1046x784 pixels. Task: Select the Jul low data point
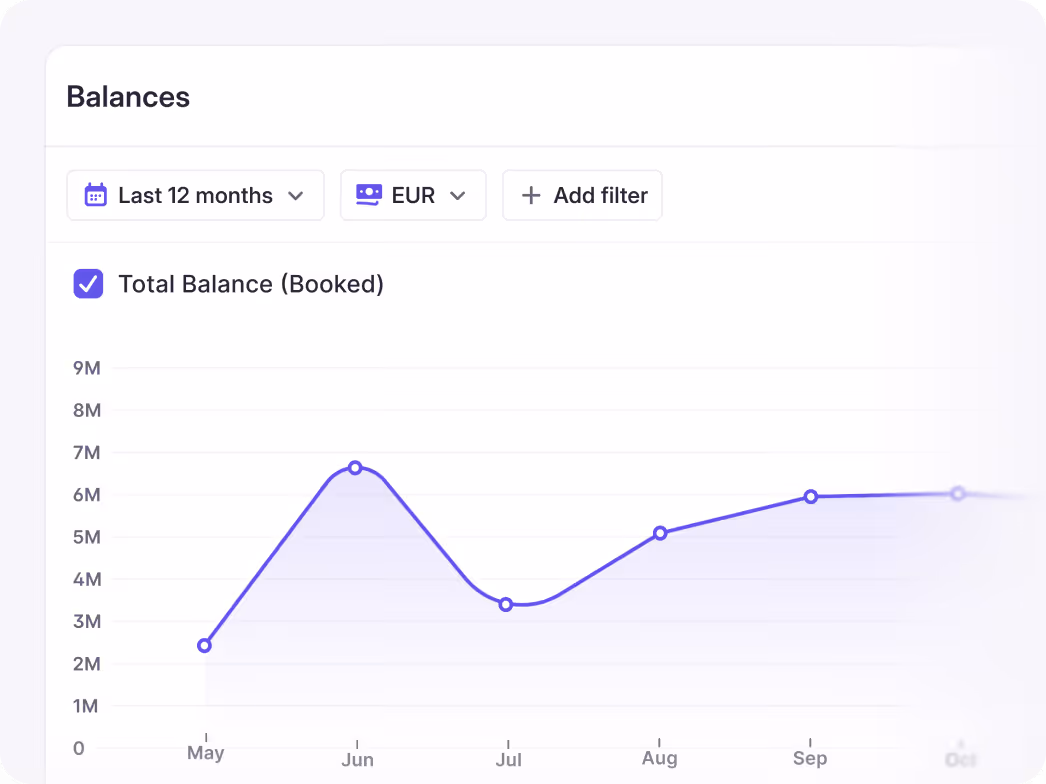506,605
